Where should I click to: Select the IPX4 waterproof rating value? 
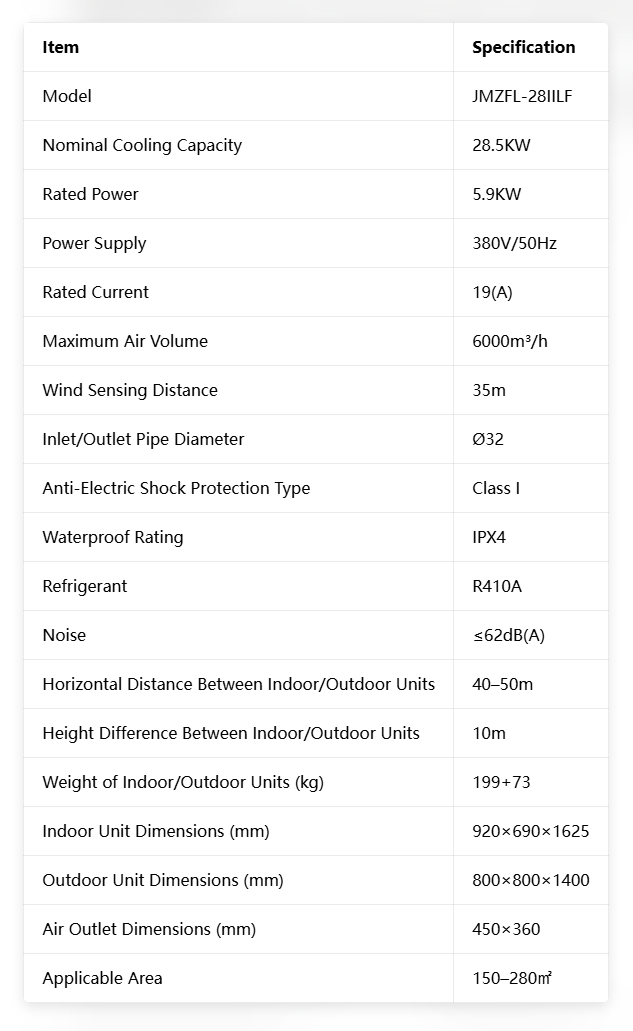point(488,537)
